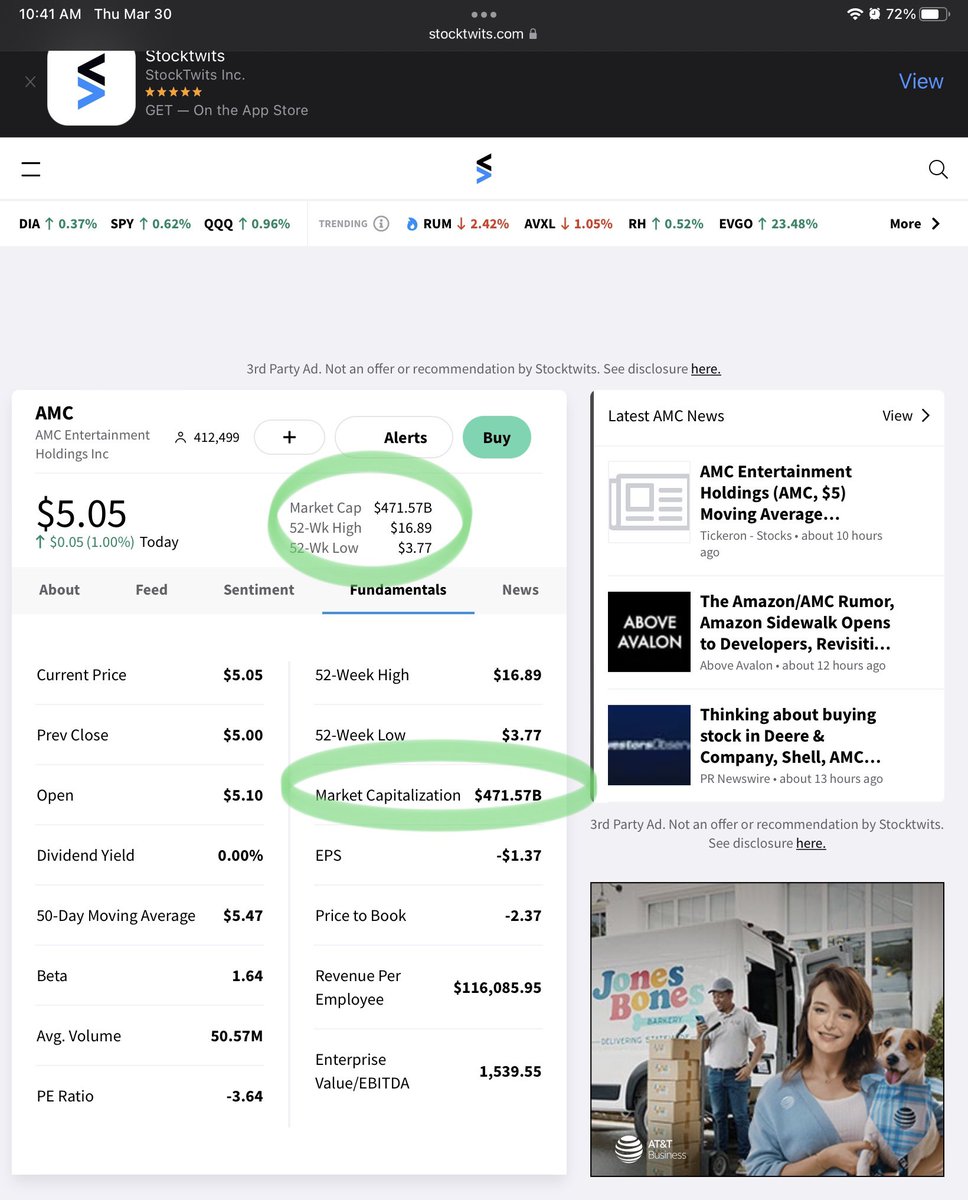Open the About tab for AMC

point(59,590)
